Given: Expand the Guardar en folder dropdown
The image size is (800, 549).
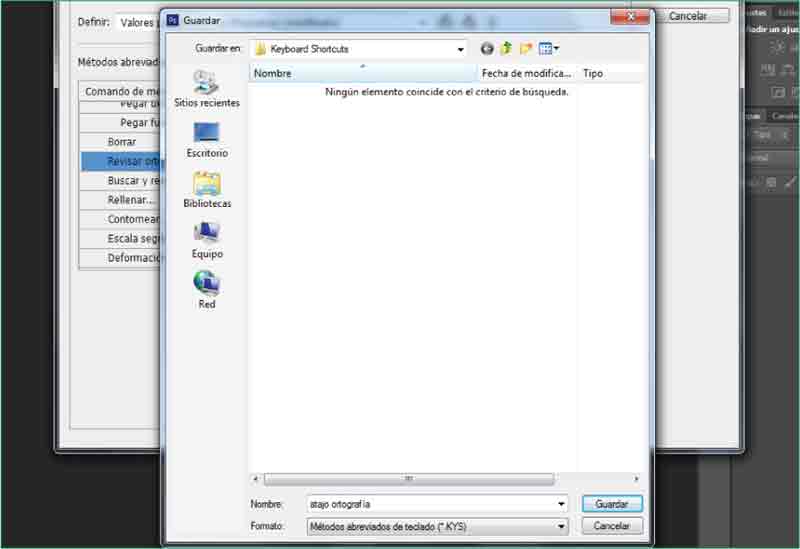Looking at the screenshot, I should click(460, 49).
